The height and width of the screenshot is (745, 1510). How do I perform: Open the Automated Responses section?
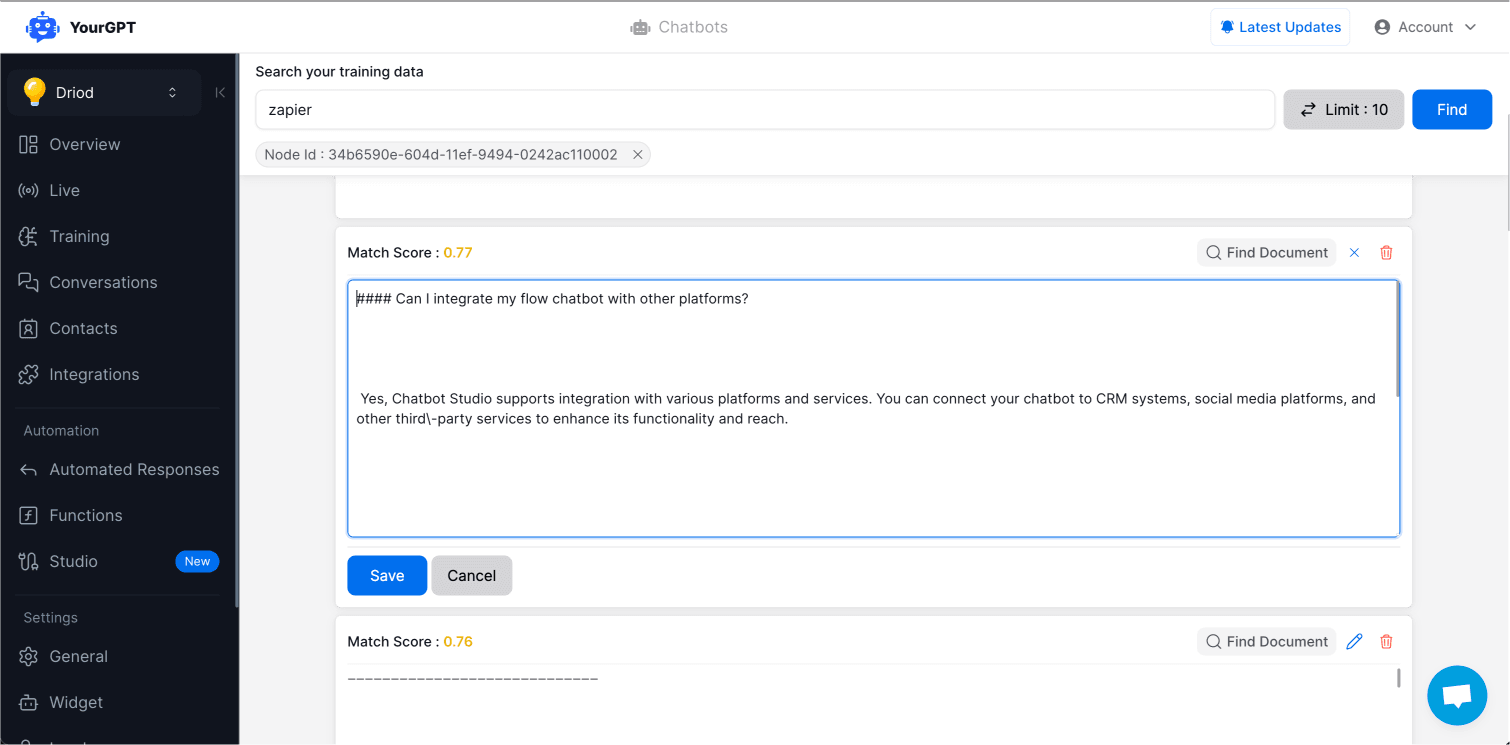pyautogui.click(x=134, y=469)
